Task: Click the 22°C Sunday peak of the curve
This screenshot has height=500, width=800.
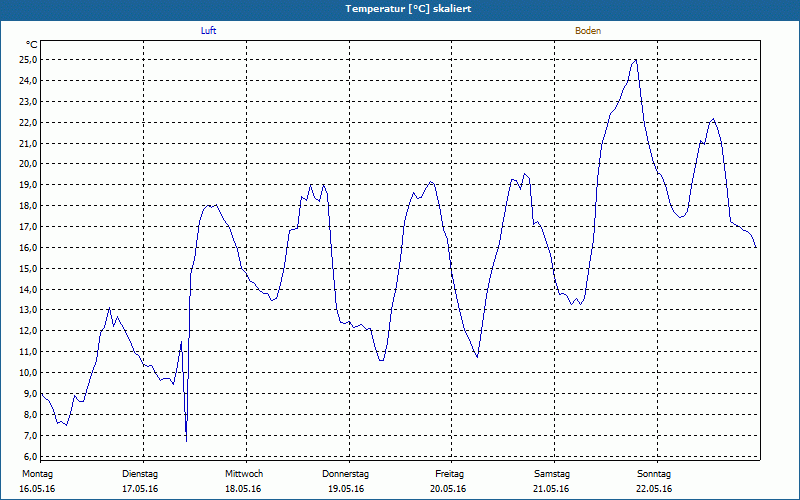Action: click(x=713, y=119)
